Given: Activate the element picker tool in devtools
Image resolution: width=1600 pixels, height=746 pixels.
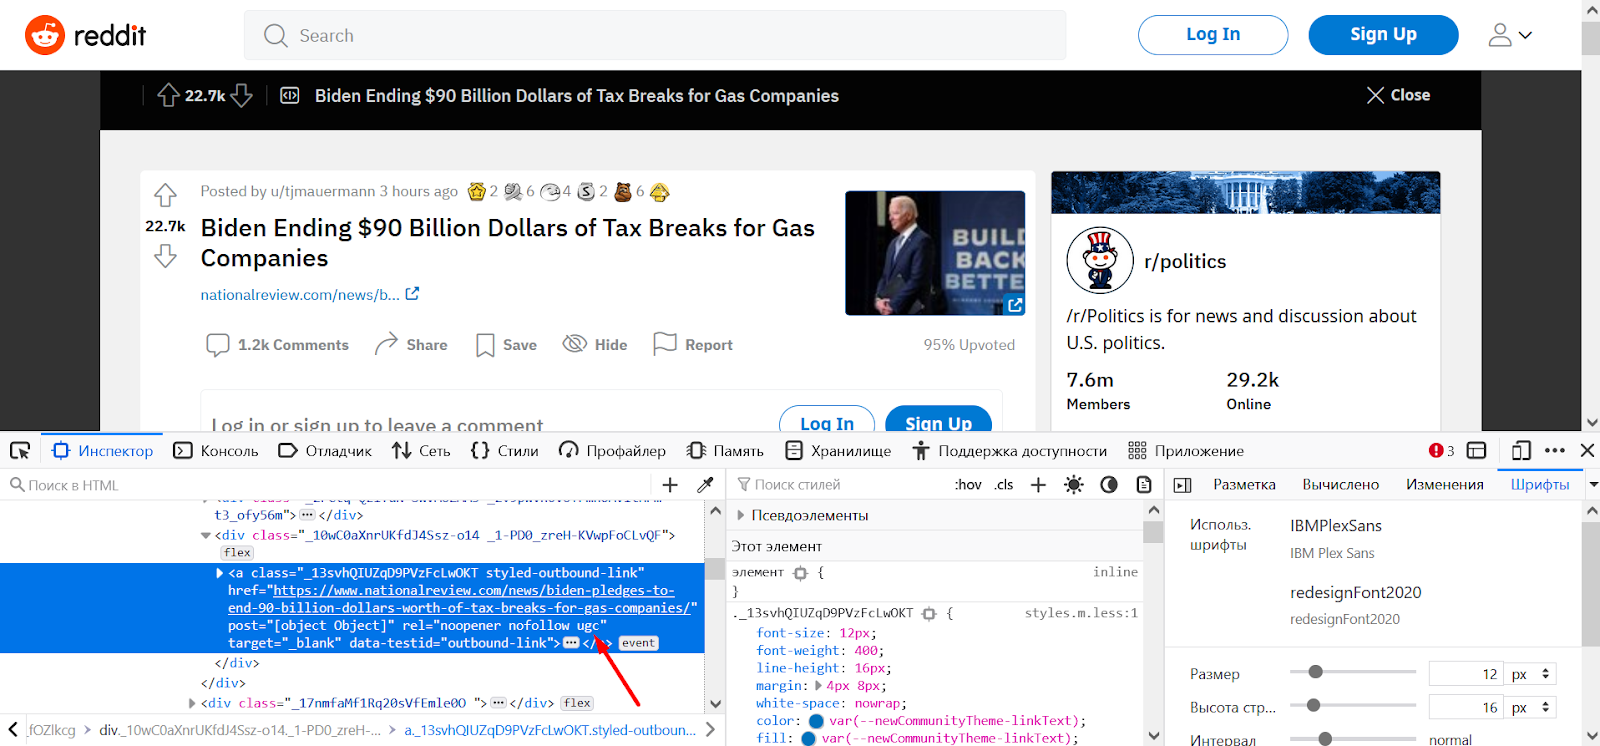Looking at the screenshot, I should [x=20, y=451].
